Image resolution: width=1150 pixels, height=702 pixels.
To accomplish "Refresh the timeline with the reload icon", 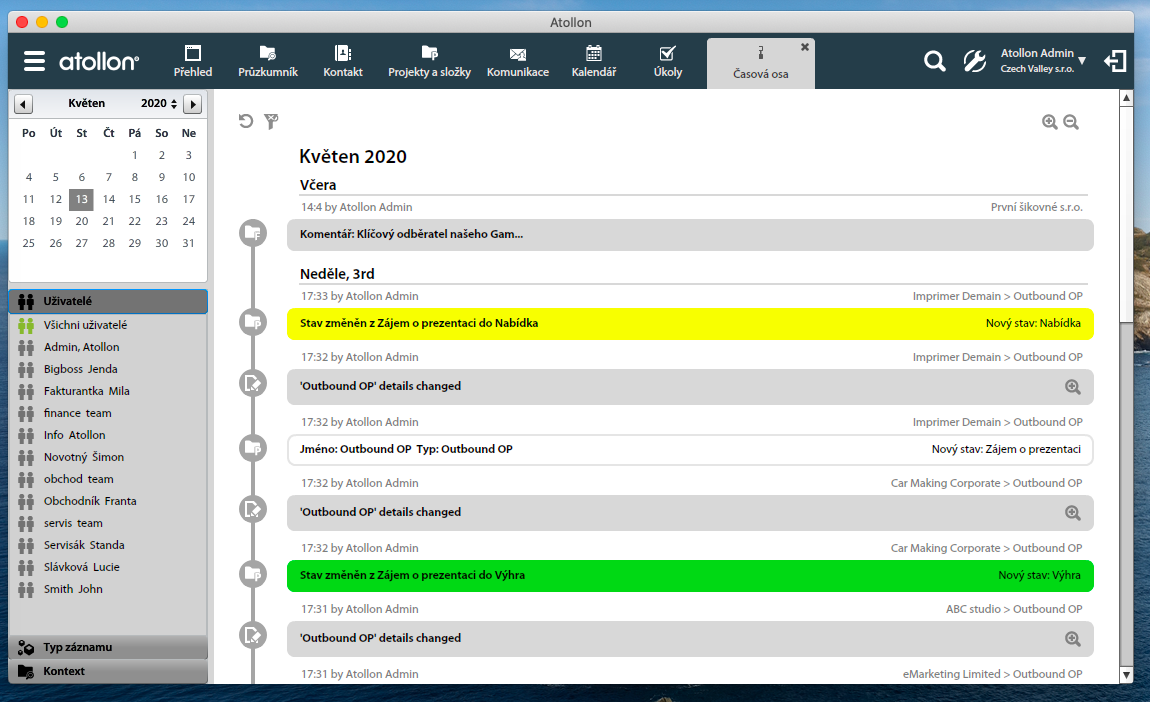I will coord(246,122).
